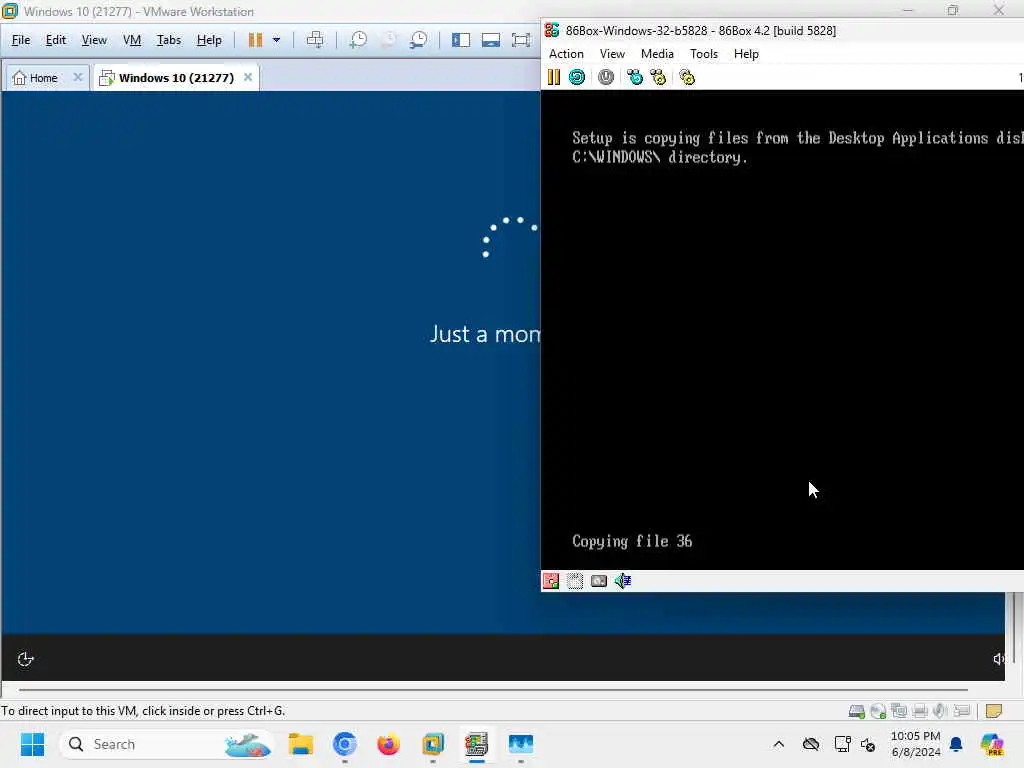1024x768 pixels.
Task: Open File Explorer from taskbar
Action: click(301, 744)
